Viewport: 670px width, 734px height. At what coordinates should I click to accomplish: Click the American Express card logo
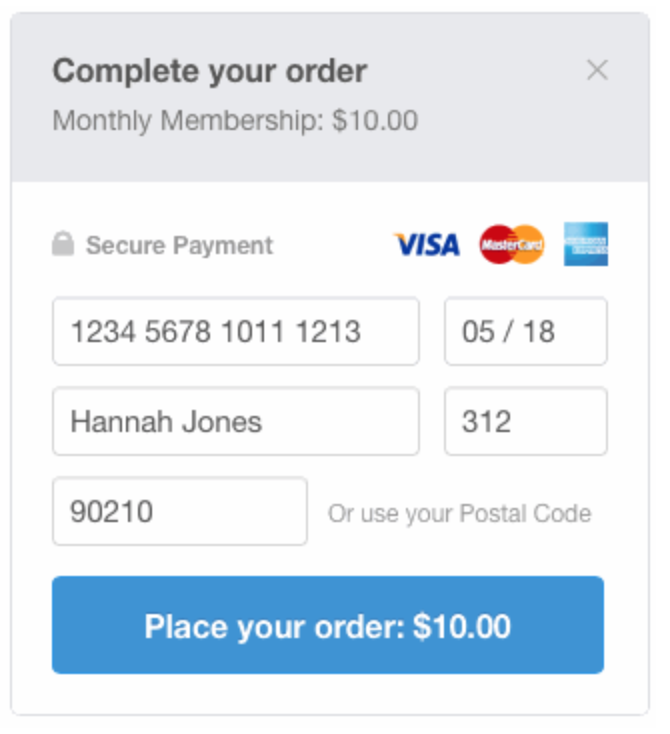point(585,245)
